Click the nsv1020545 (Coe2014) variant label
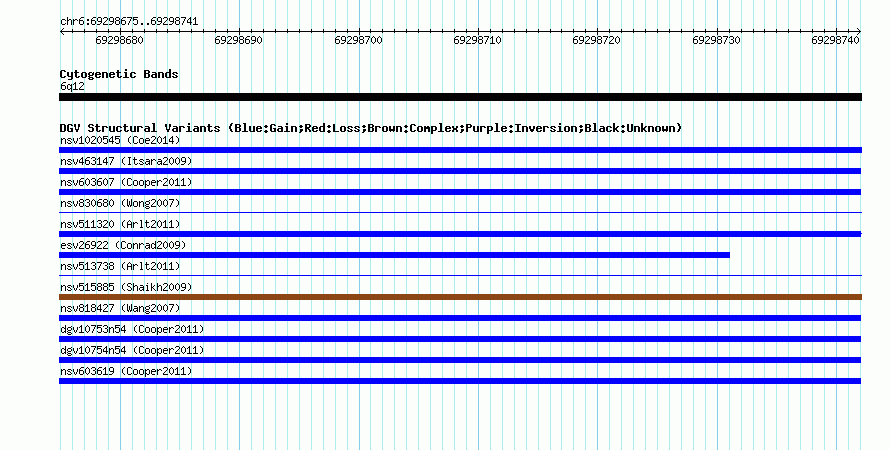This screenshot has width=890, height=450. [x=120, y=140]
